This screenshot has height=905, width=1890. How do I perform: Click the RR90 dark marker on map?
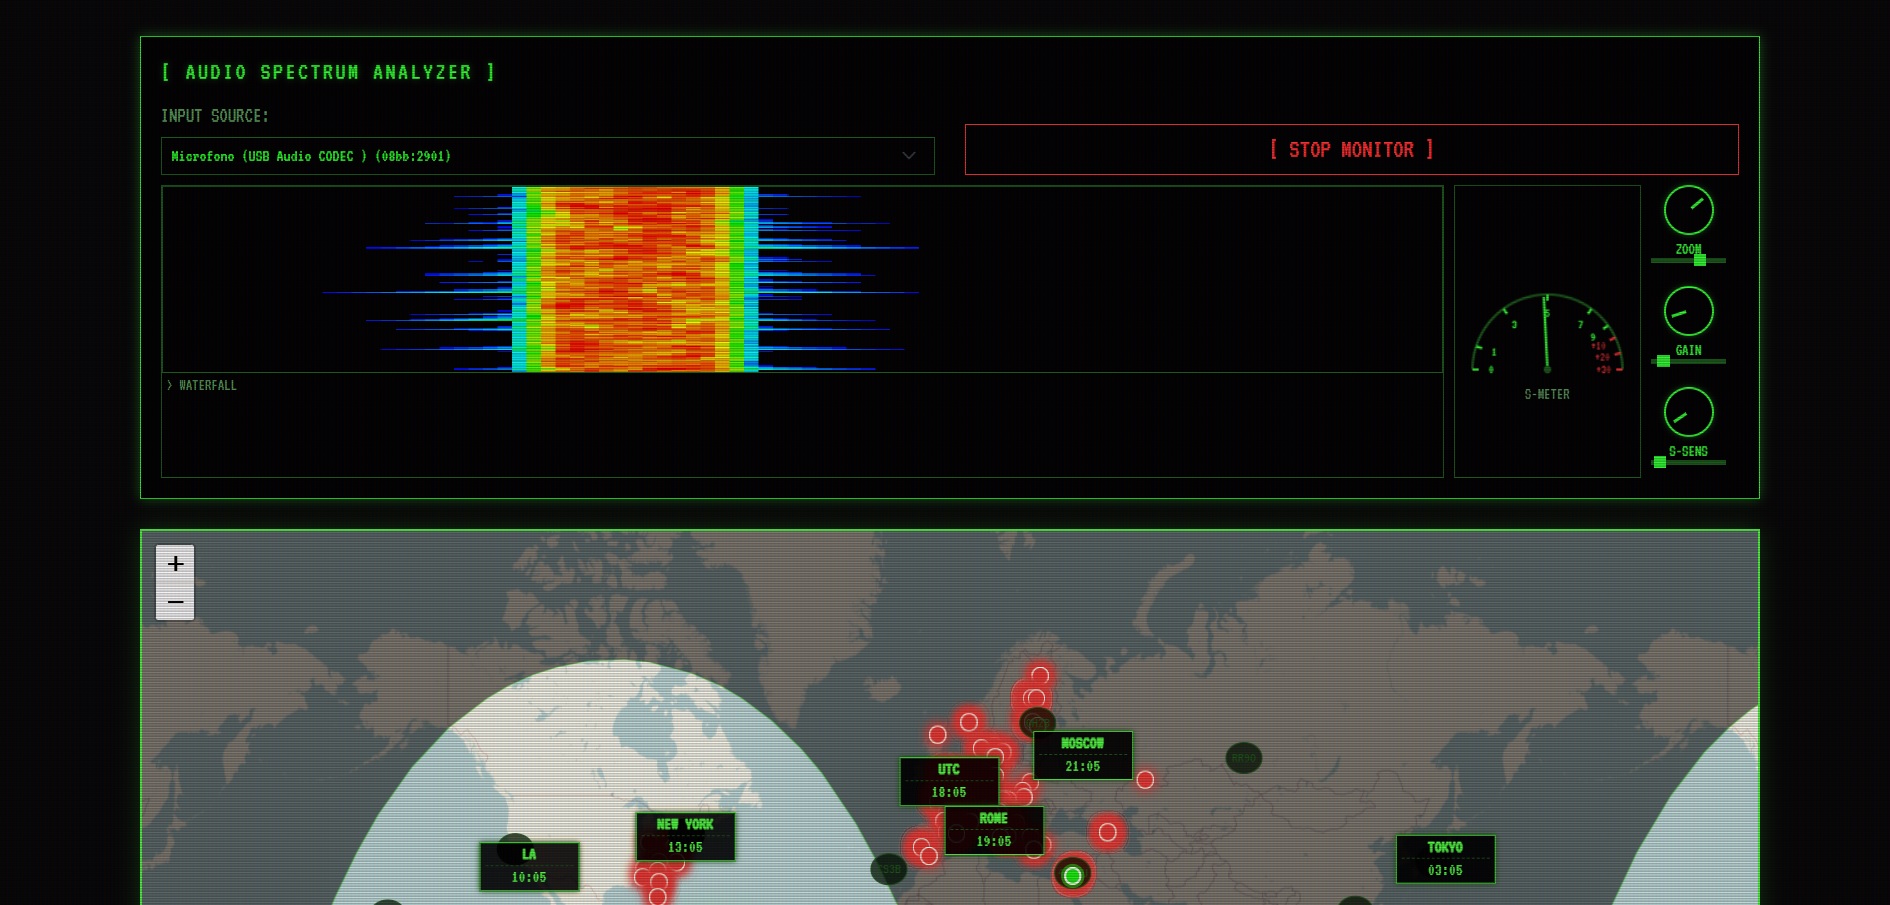click(1243, 758)
